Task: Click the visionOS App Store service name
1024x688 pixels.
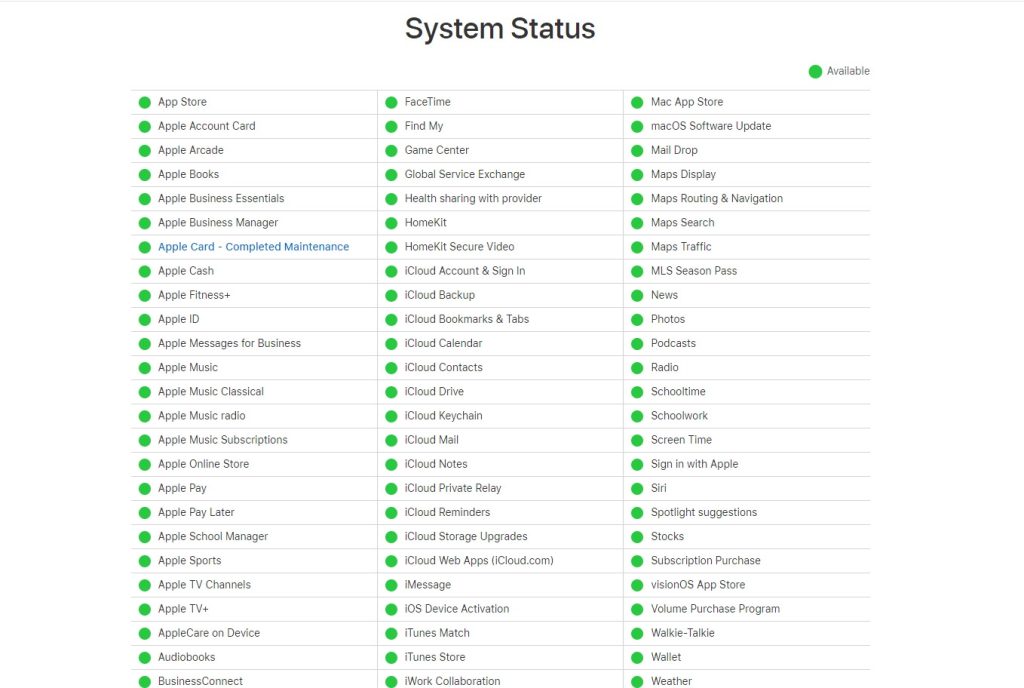Action: coord(698,585)
